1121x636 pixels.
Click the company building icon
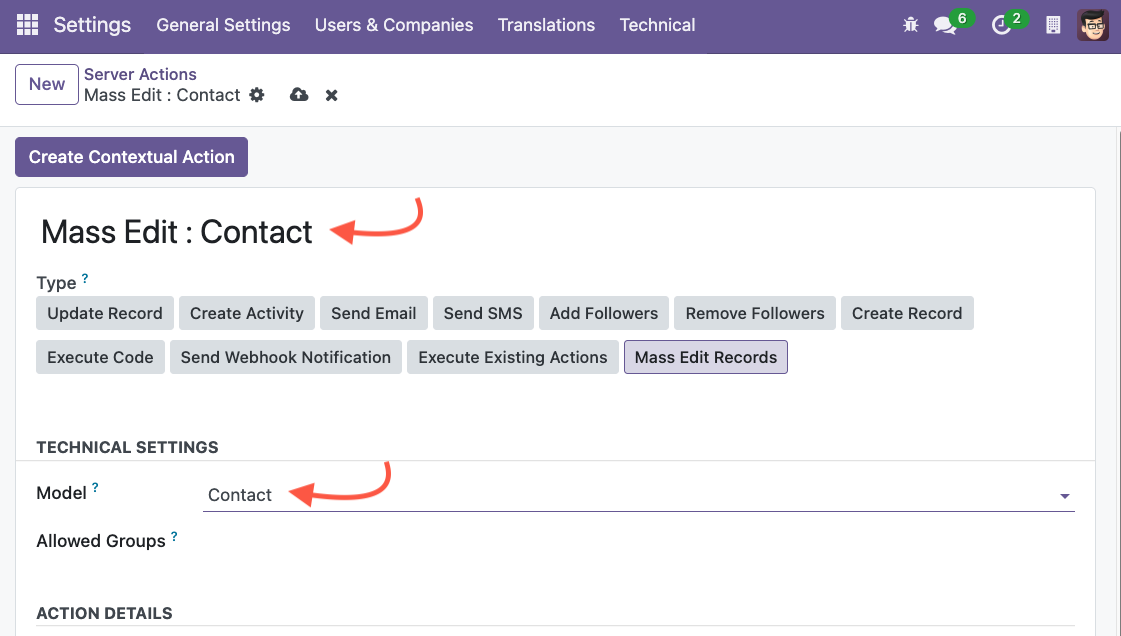tap(1052, 26)
